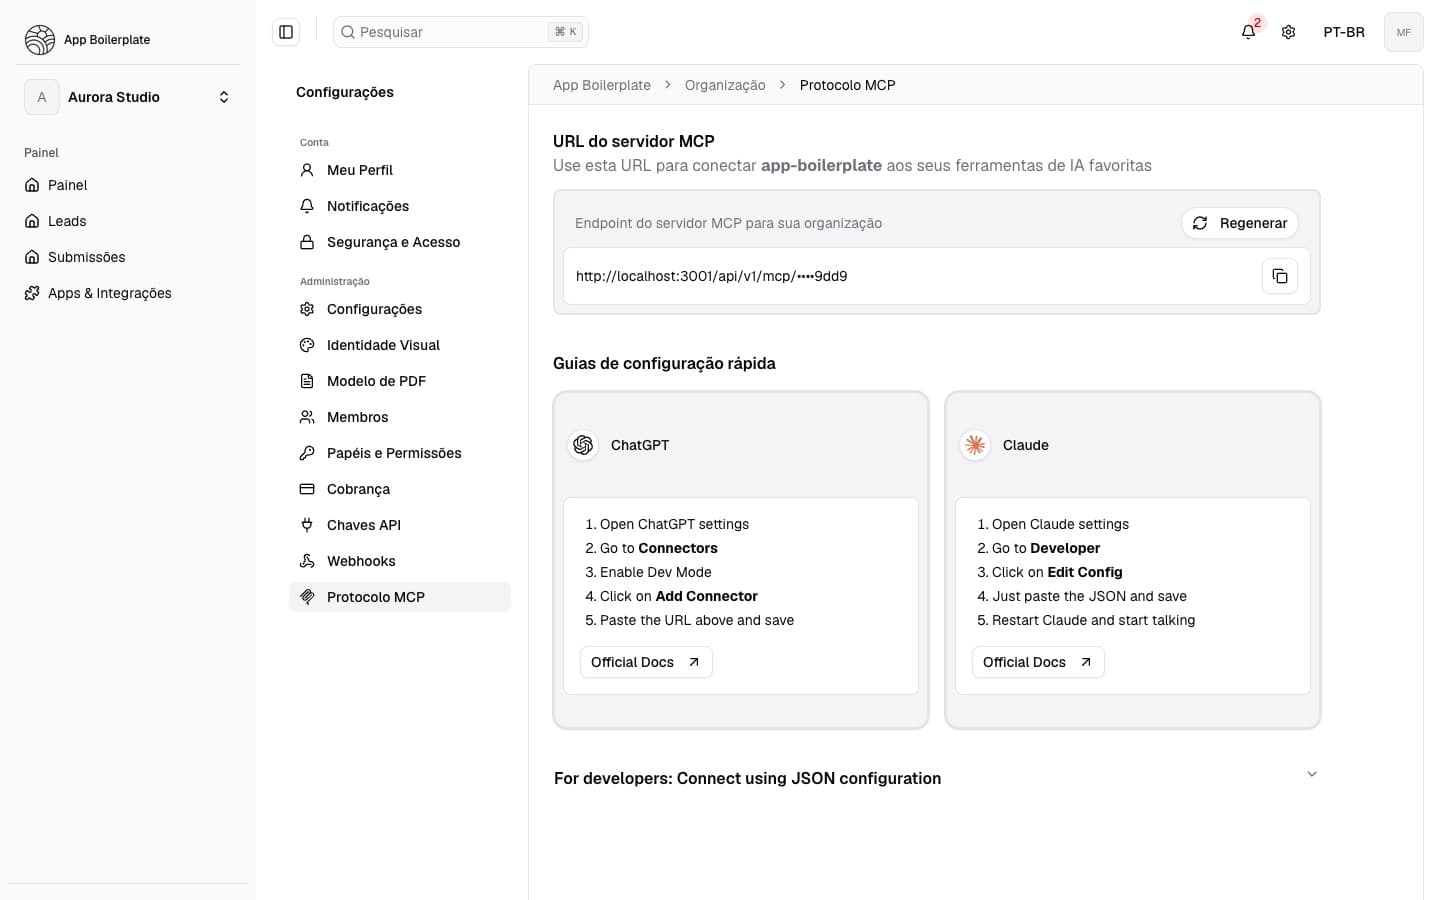Click the Protocolo MCP icon in menu
The width and height of the screenshot is (1440, 900).
307,597
